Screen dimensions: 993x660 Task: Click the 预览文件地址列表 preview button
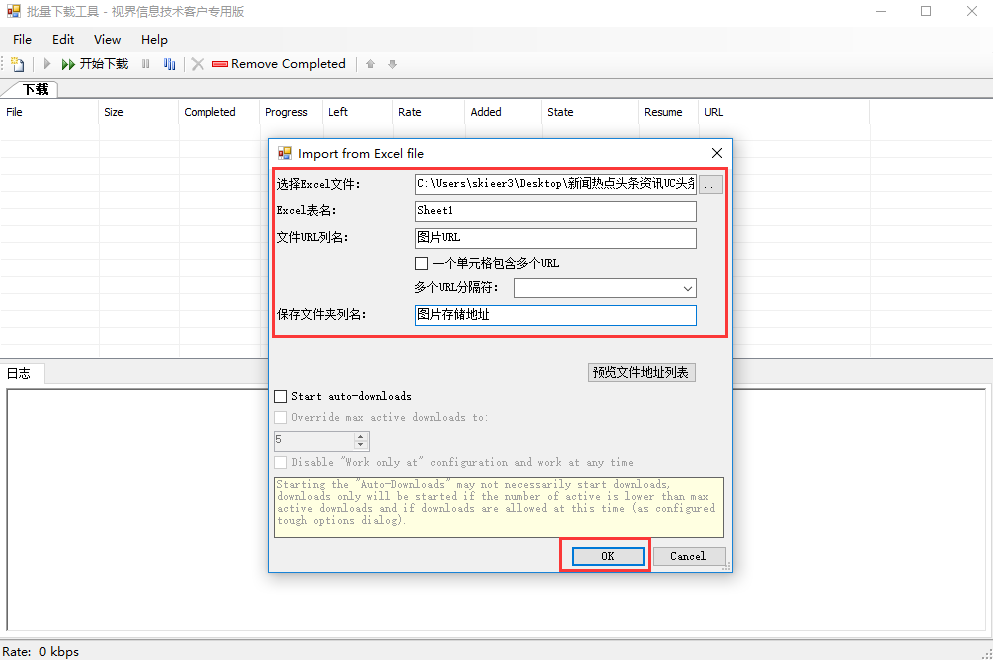pos(641,372)
